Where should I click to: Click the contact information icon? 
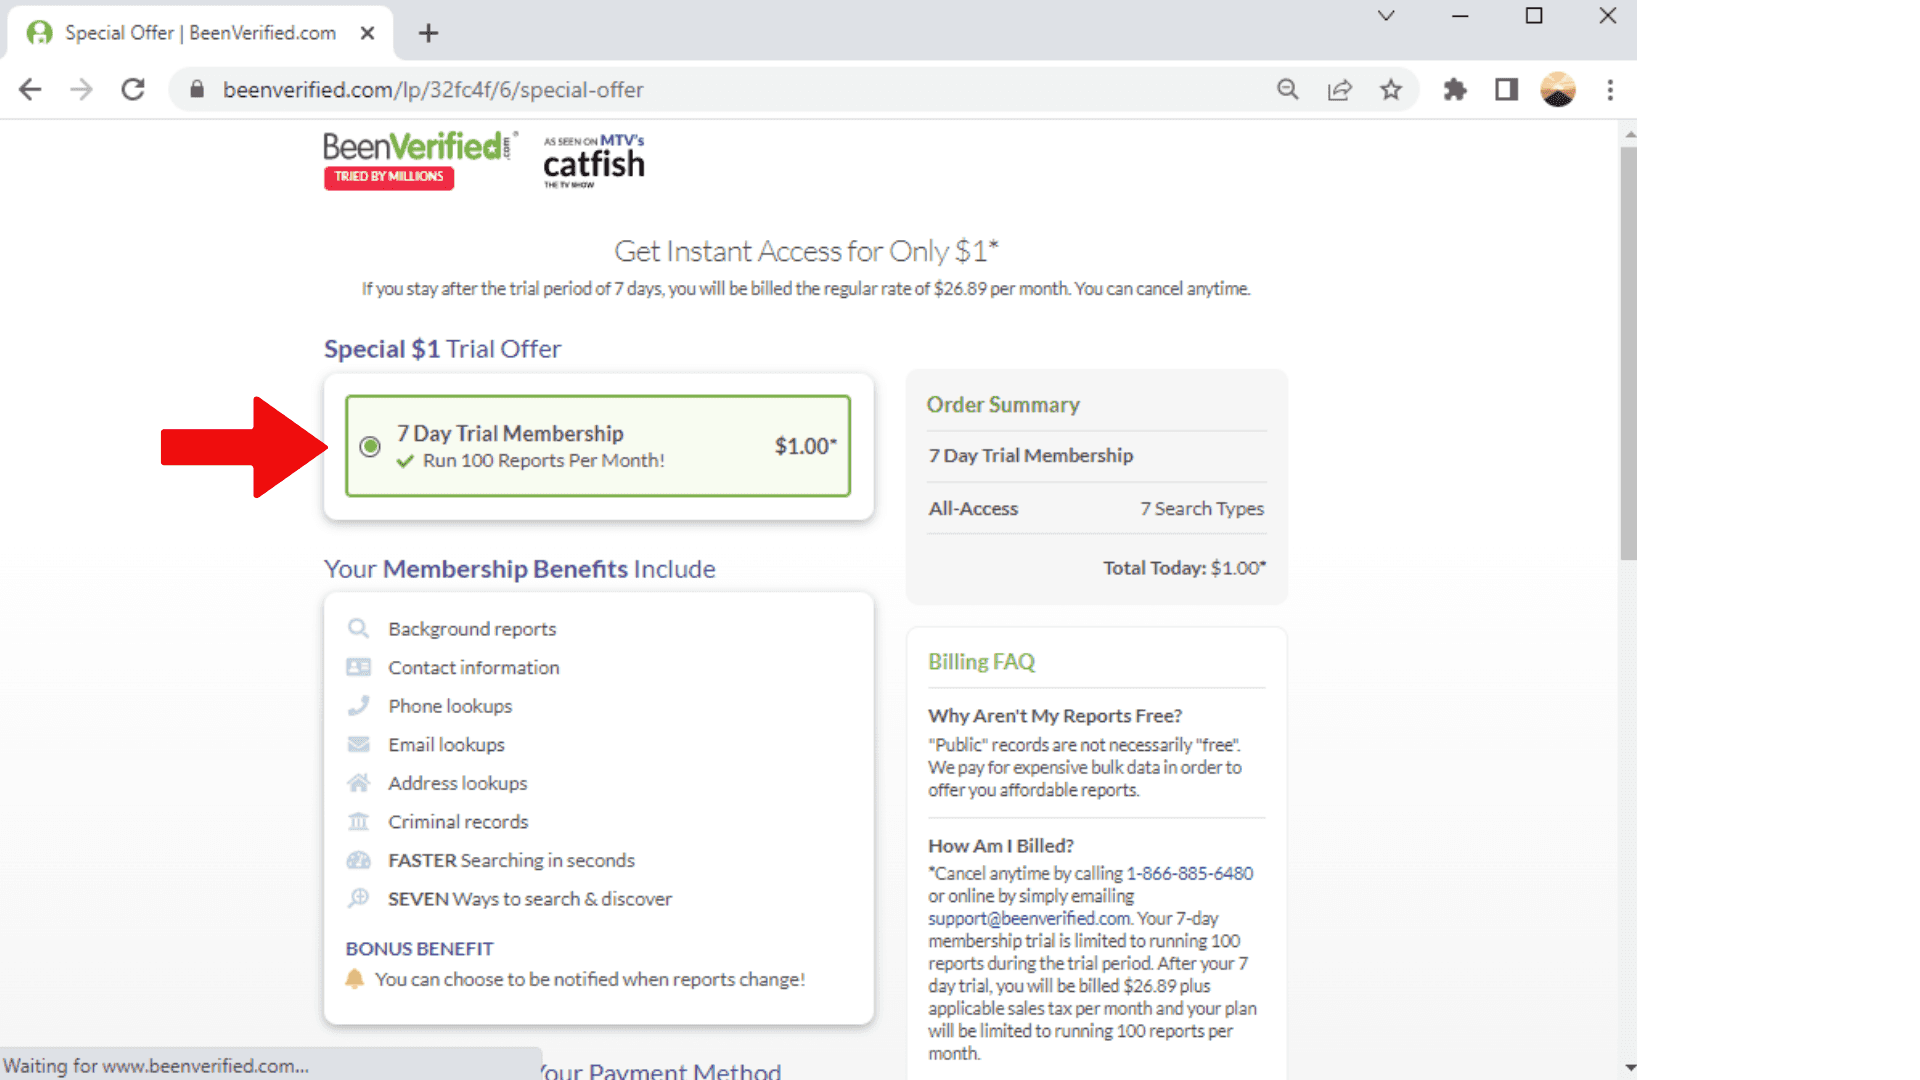tap(359, 666)
